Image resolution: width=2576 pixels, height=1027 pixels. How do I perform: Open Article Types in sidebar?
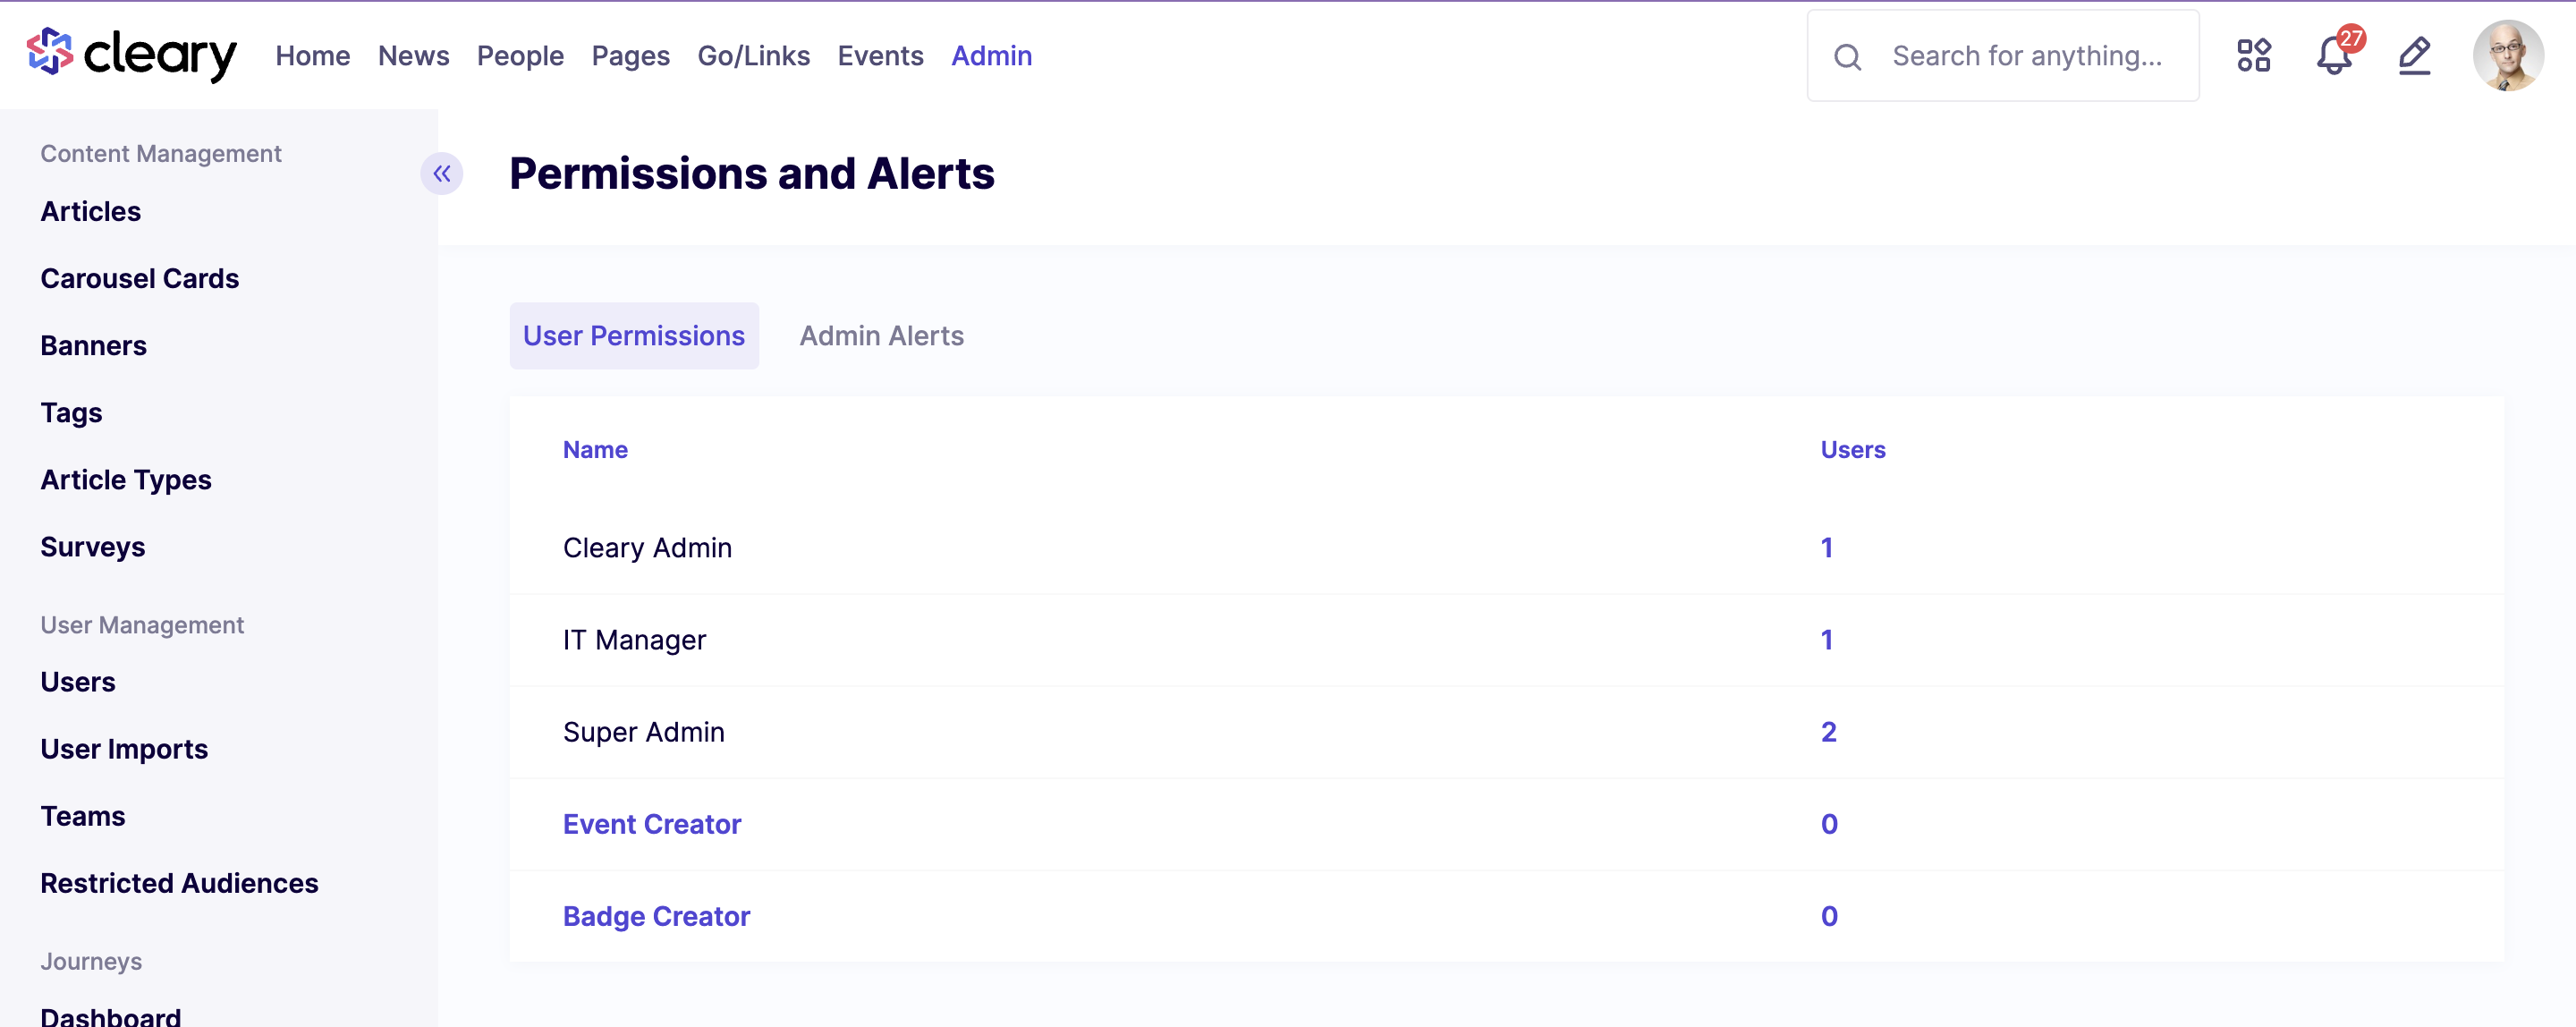pyautogui.click(x=126, y=480)
